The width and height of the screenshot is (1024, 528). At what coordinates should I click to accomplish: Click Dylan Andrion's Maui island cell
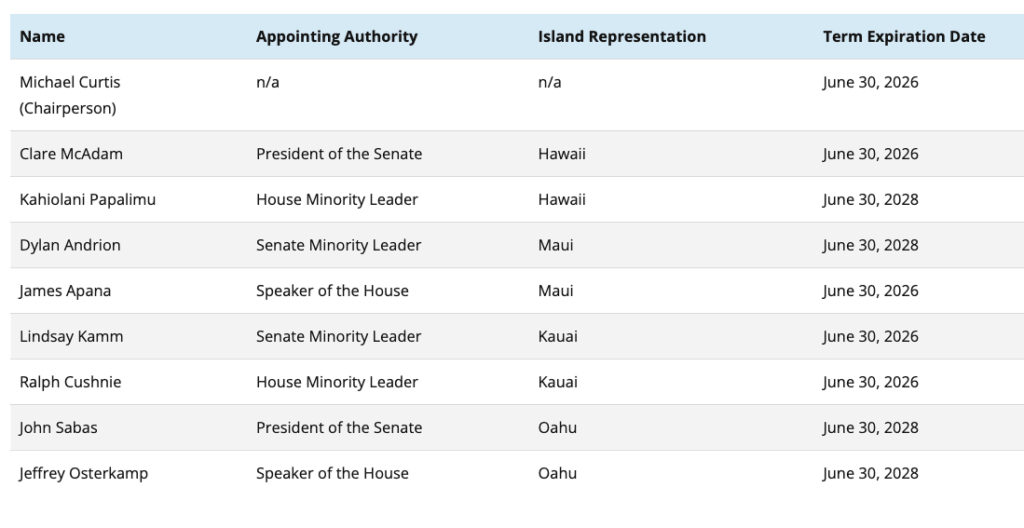click(555, 245)
